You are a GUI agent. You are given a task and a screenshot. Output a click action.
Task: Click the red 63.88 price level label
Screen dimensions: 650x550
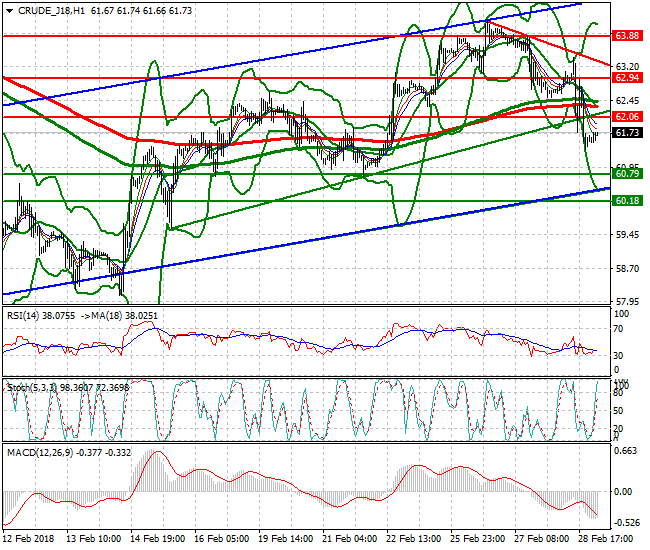click(x=627, y=36)
